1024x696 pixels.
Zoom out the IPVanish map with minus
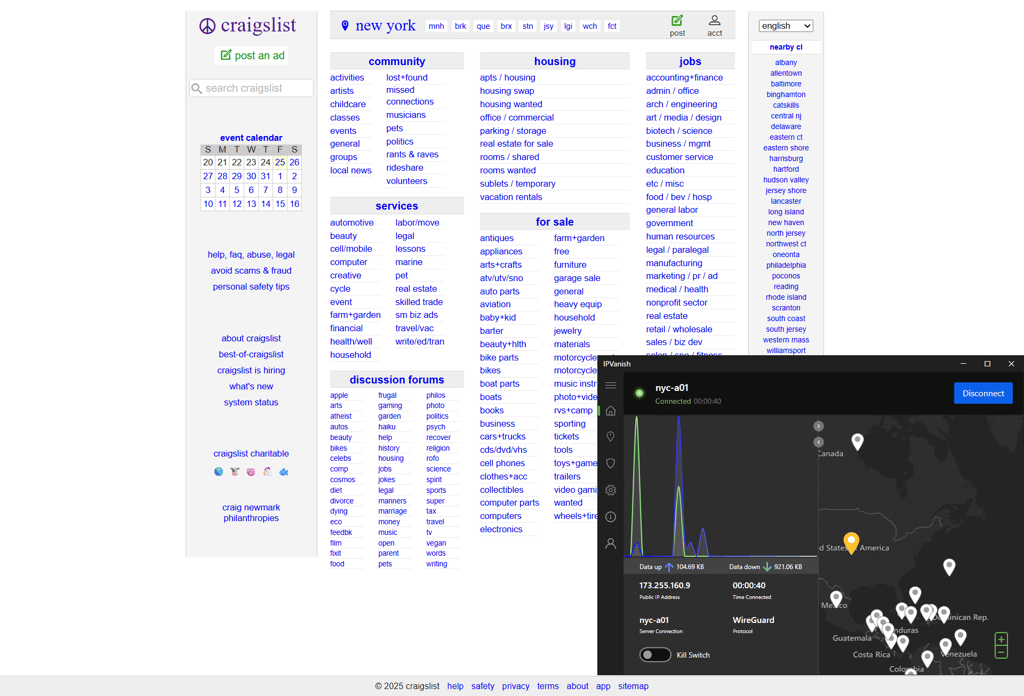tap(1001, 652)
